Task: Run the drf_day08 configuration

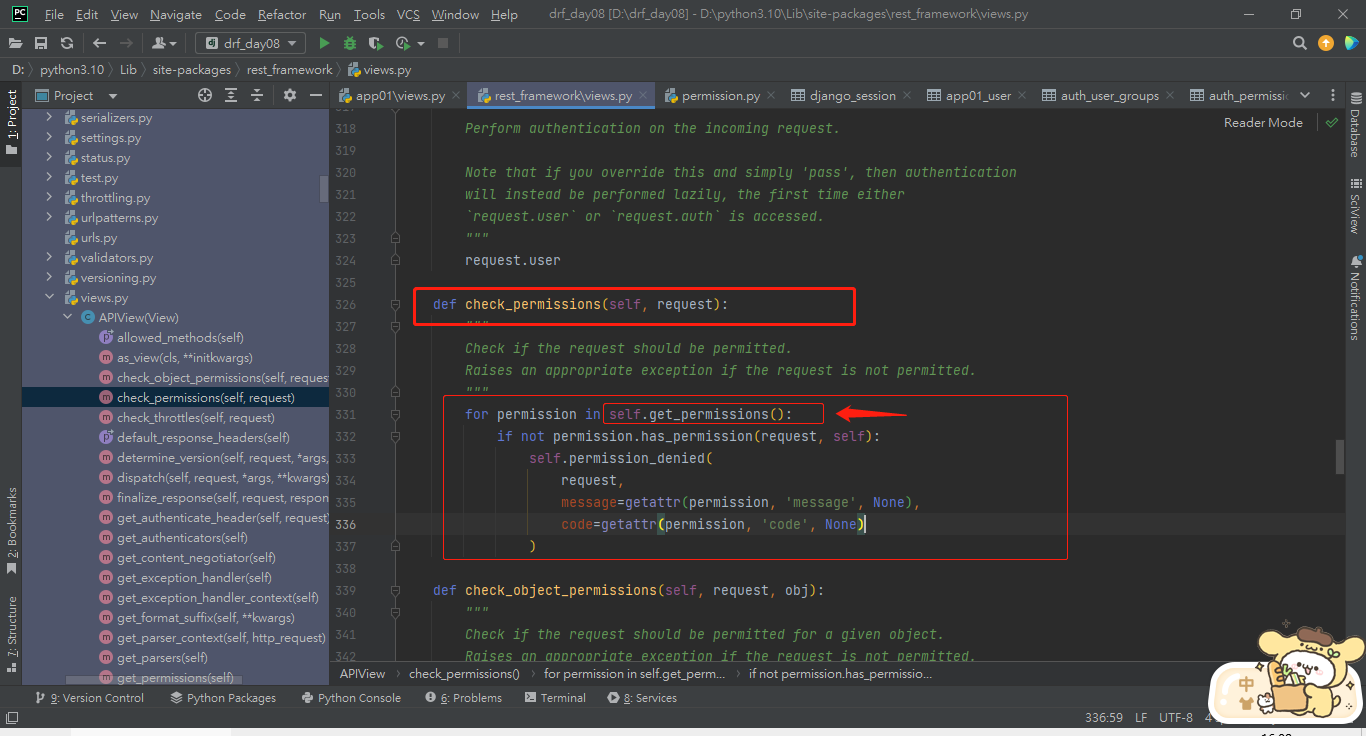Action: point(324,43)
